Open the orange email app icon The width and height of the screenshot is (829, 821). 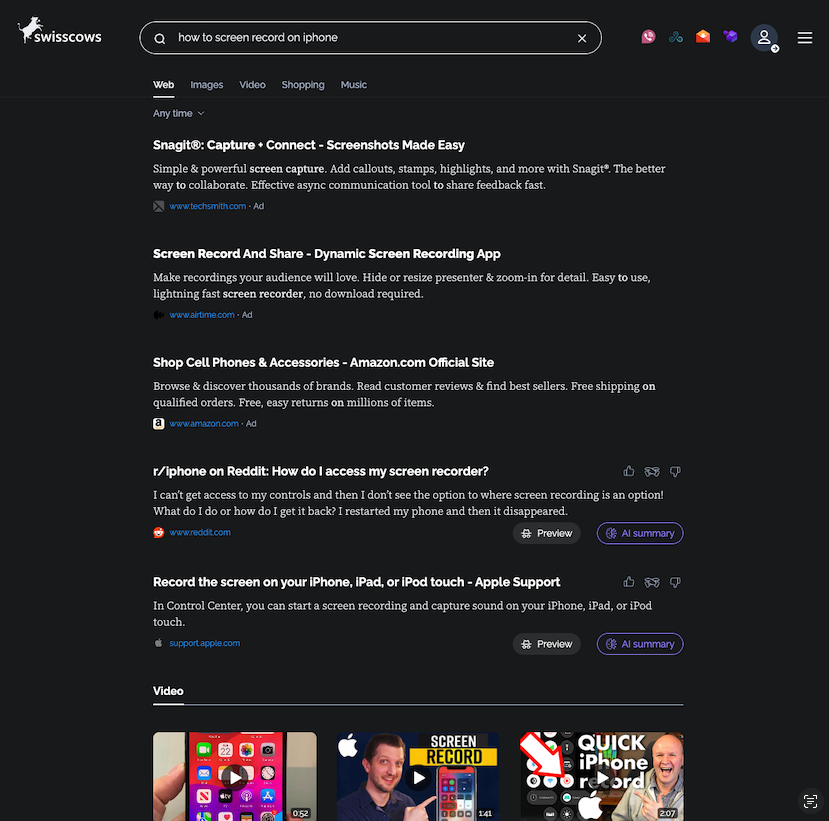703,36
